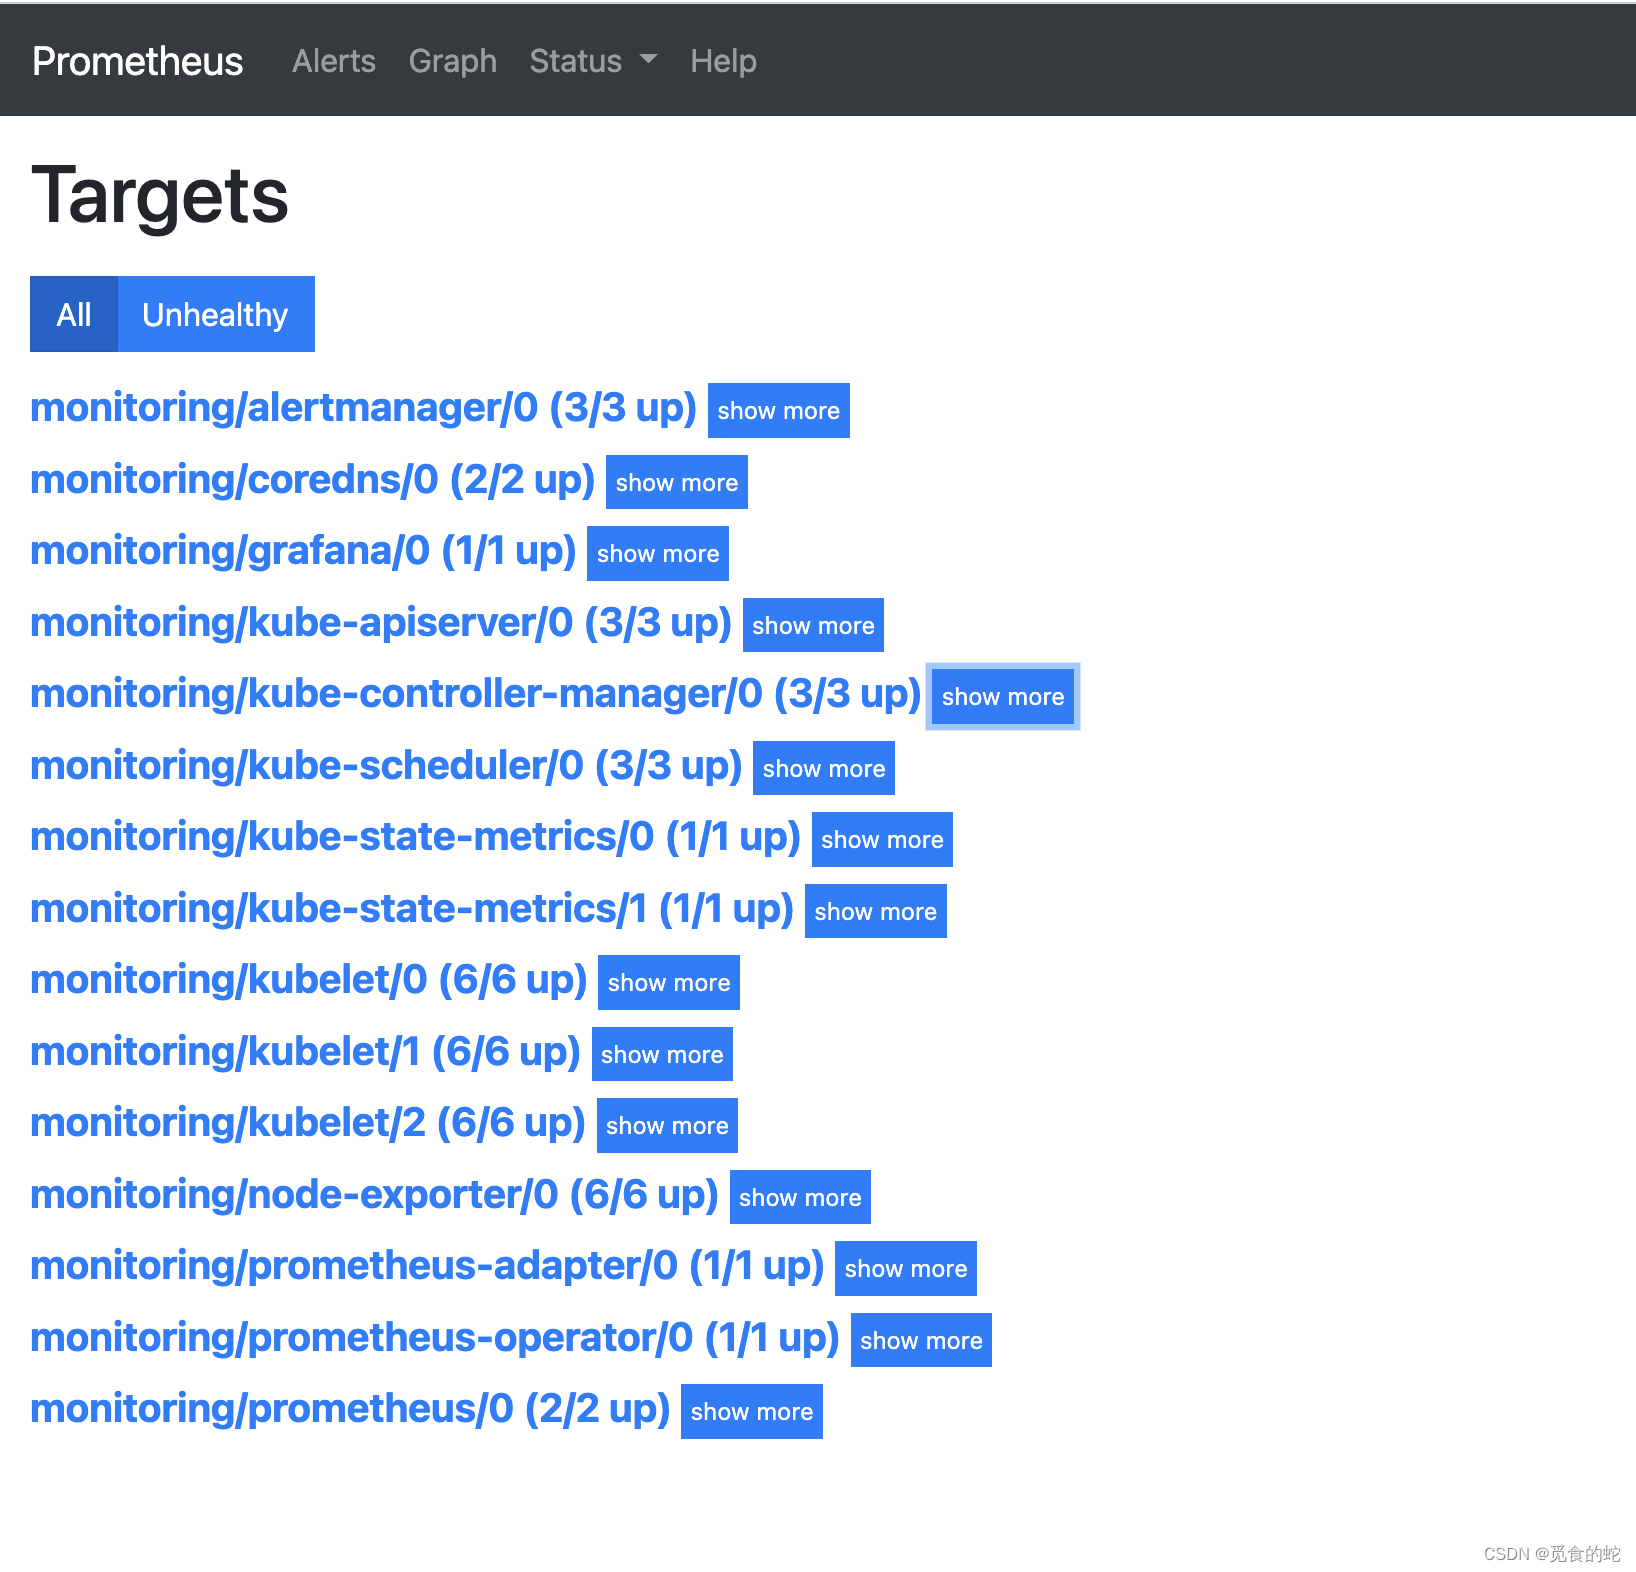The image size is (1636, 1572).
Task: Open monitoring/kube-state-metrics/0 target link
Action: point(416,837)
